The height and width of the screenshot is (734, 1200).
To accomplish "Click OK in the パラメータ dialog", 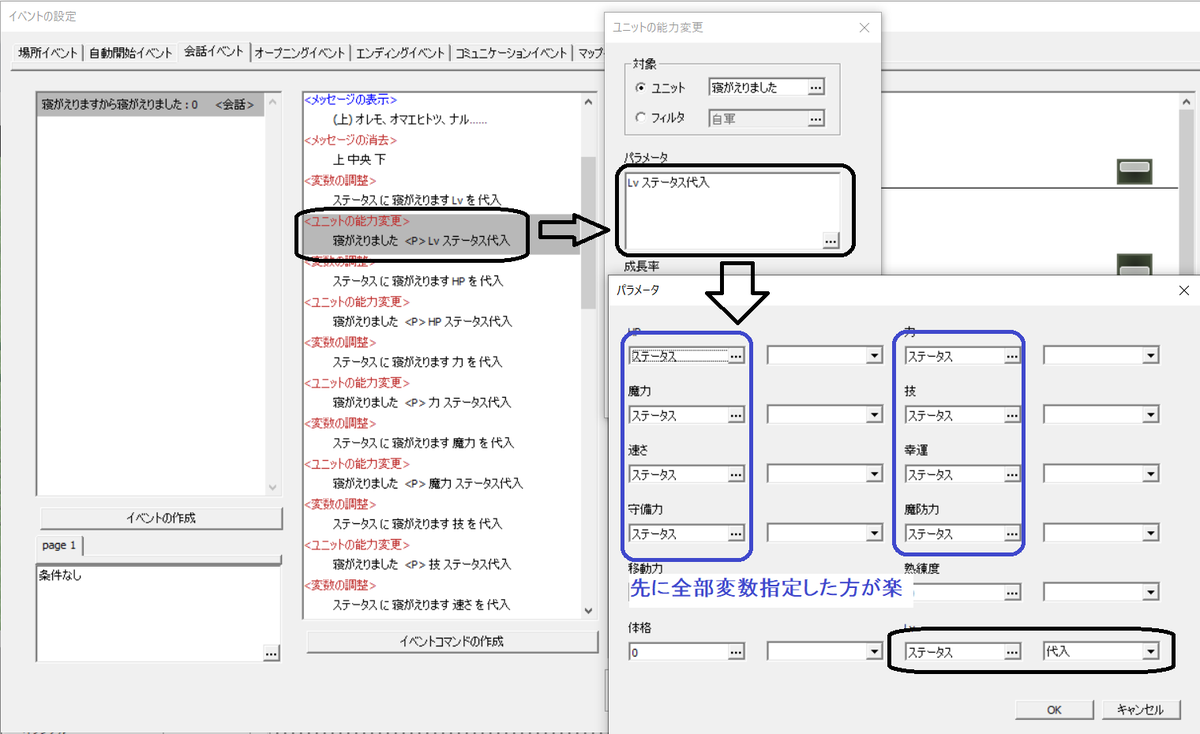I will click(1053, 709).
